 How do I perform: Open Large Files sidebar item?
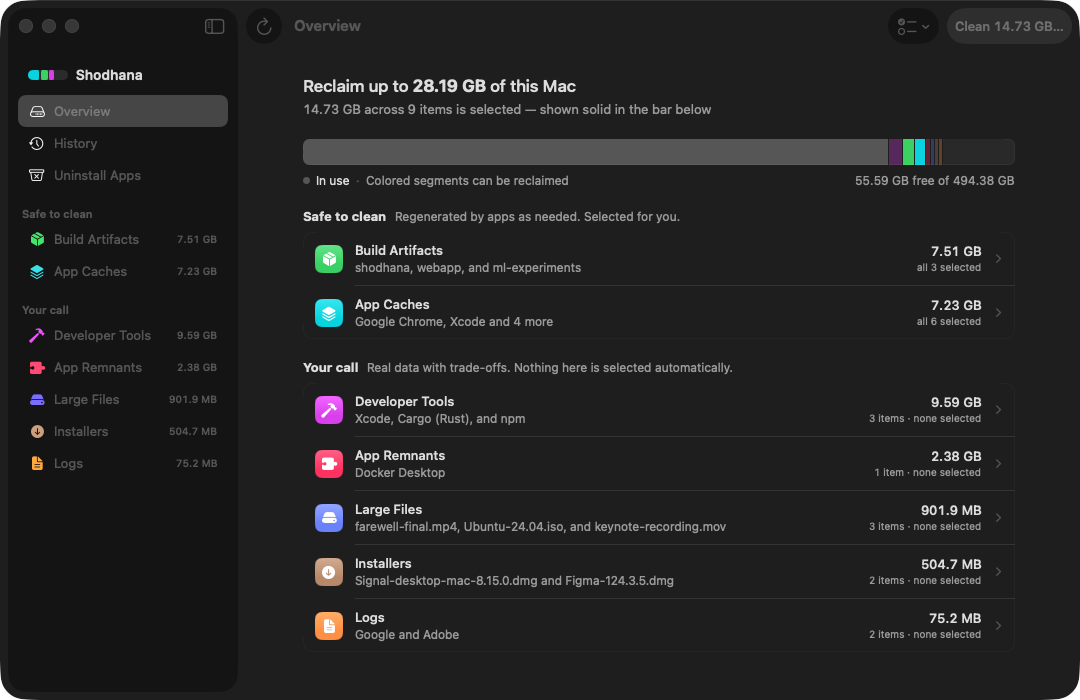pyautogui.click(x=123, y=400)
